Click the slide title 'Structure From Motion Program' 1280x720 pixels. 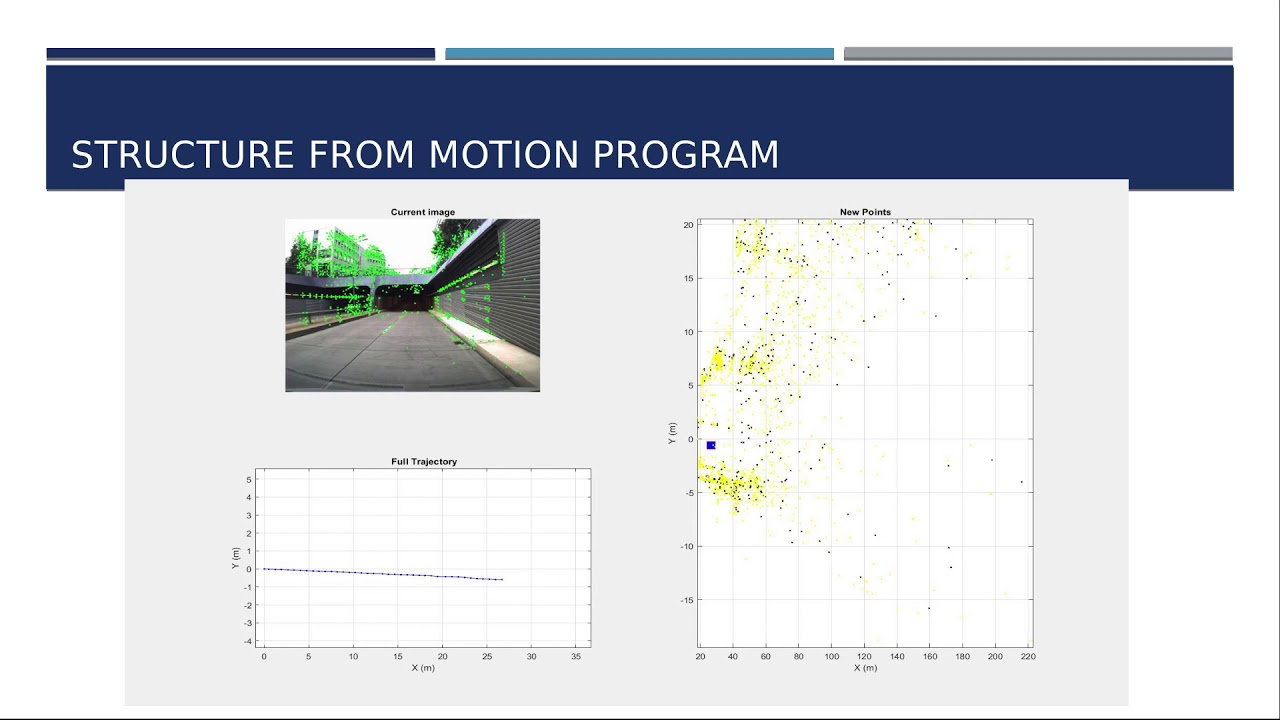(425, 155)
